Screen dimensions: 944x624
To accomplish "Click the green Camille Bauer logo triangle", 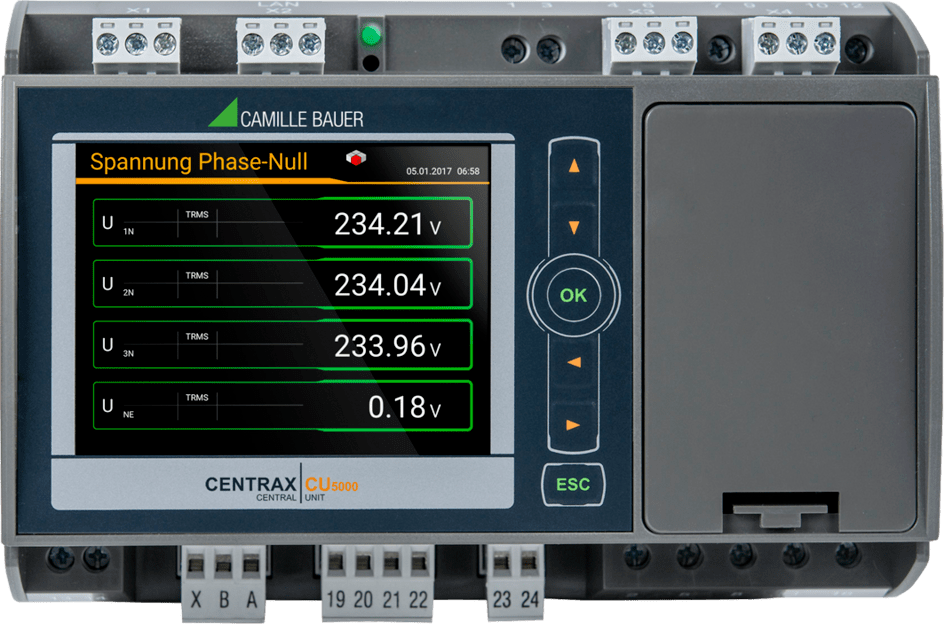I will 226,113.
